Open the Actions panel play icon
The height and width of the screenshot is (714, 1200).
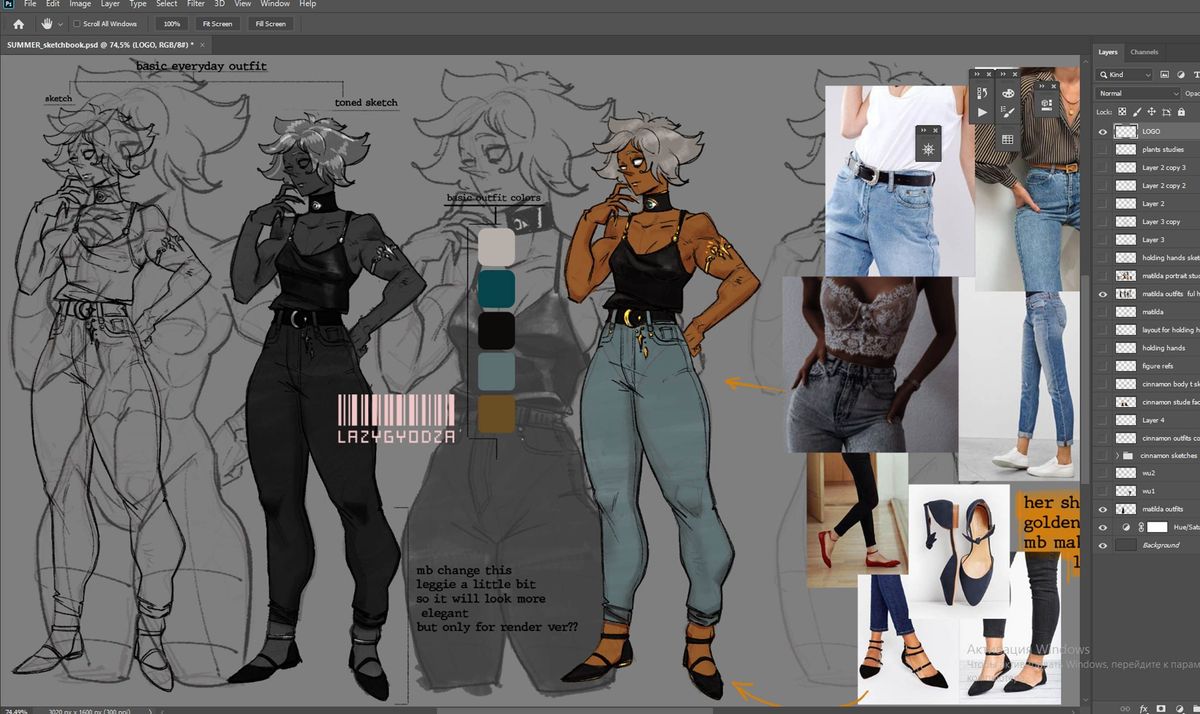tap(982, 113)
